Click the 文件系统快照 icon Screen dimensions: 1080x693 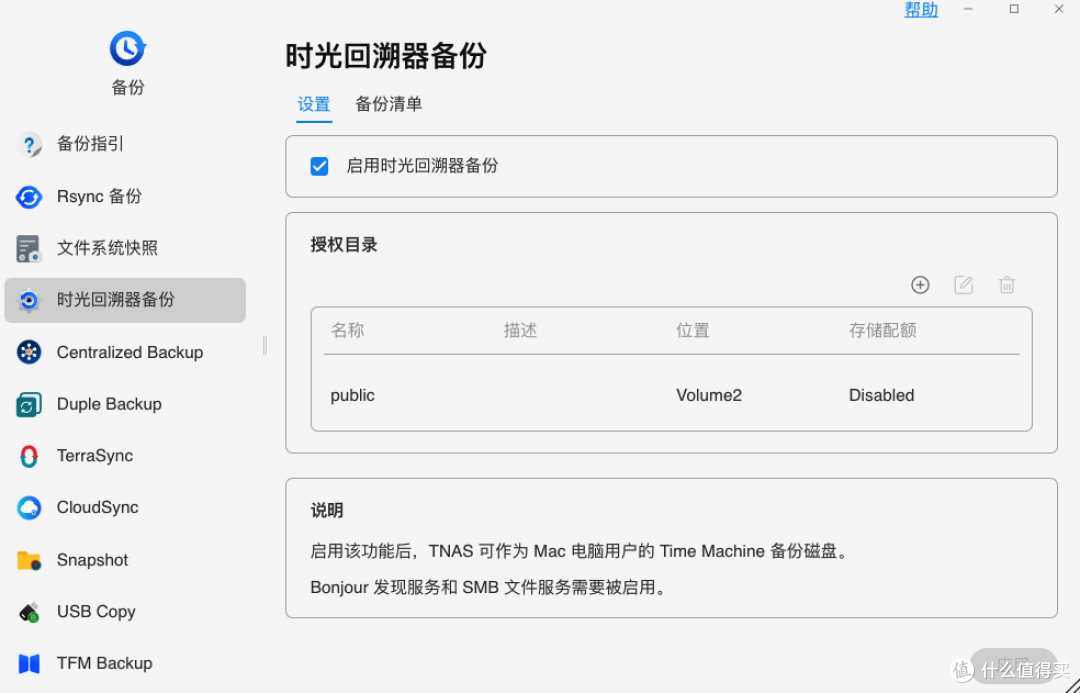(x=29, y=249)
